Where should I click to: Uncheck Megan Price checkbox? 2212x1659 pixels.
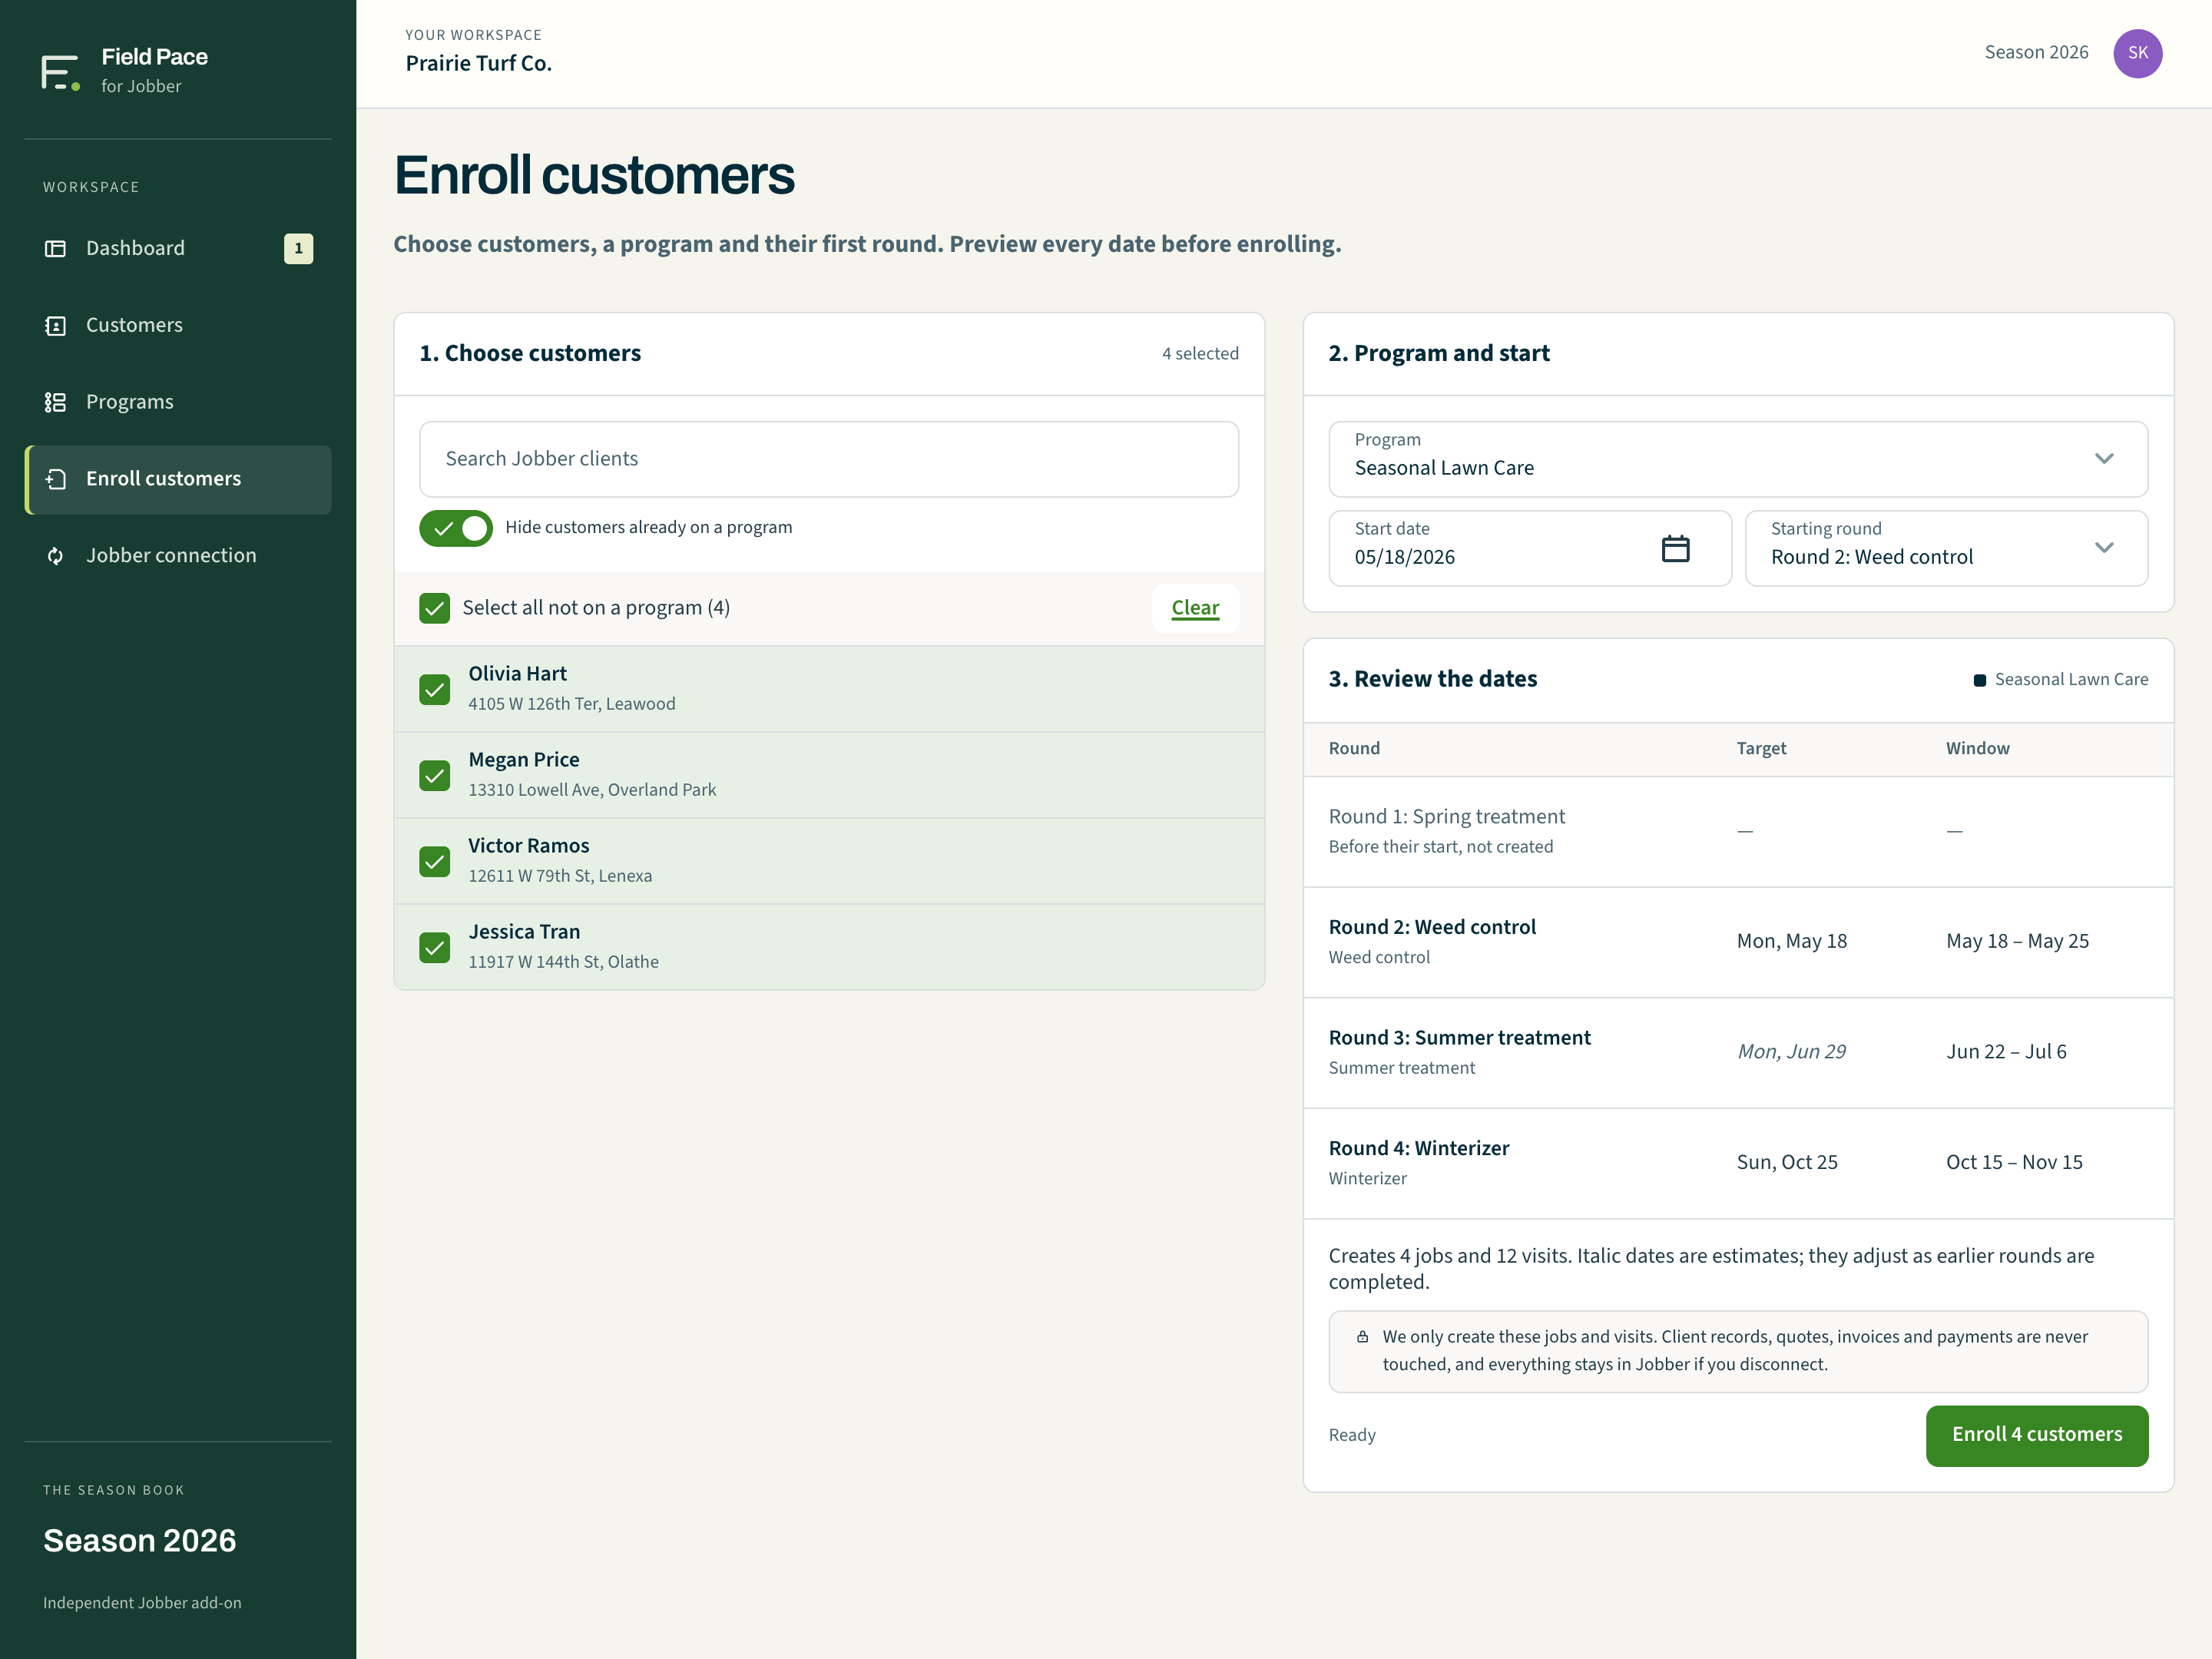point(434,775)
